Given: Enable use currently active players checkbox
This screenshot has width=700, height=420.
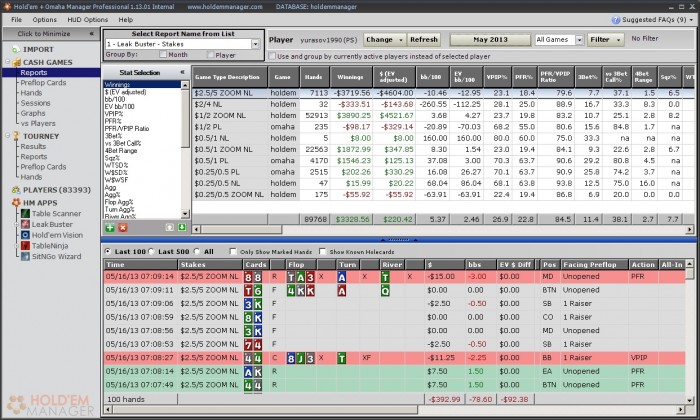Looking at the screenshot, I should pyautogui.click(x=271, y=56).
